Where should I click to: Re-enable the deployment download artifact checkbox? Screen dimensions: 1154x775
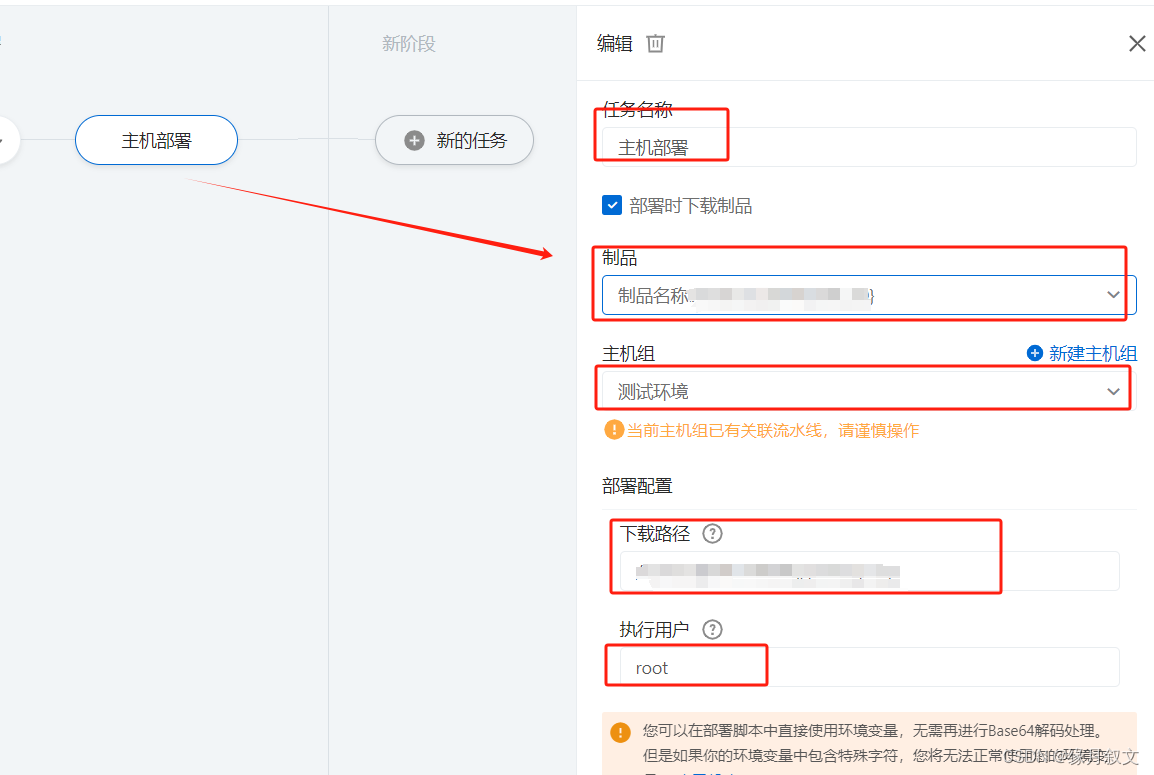click(x=611, y=205)
